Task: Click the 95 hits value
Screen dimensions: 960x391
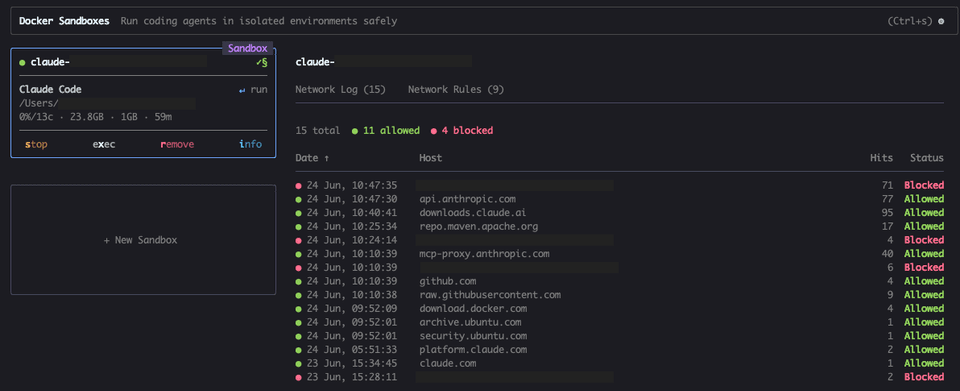Action: 887,213
